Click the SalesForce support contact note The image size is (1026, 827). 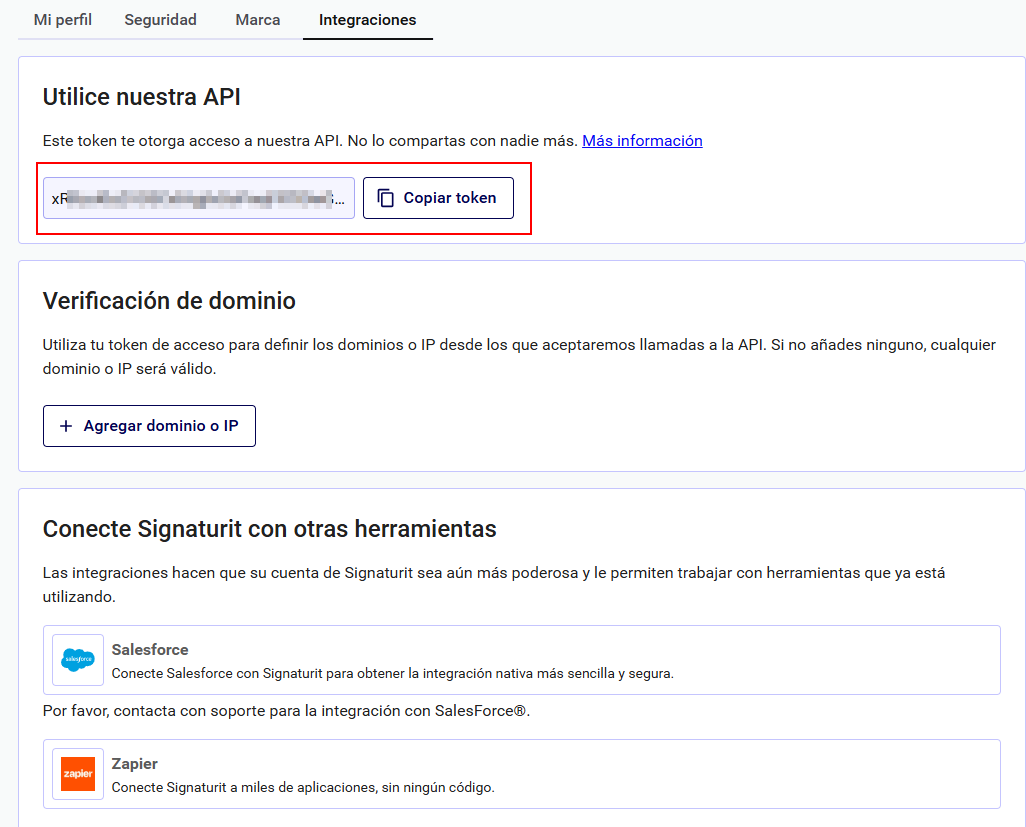[x=285, y=712]
